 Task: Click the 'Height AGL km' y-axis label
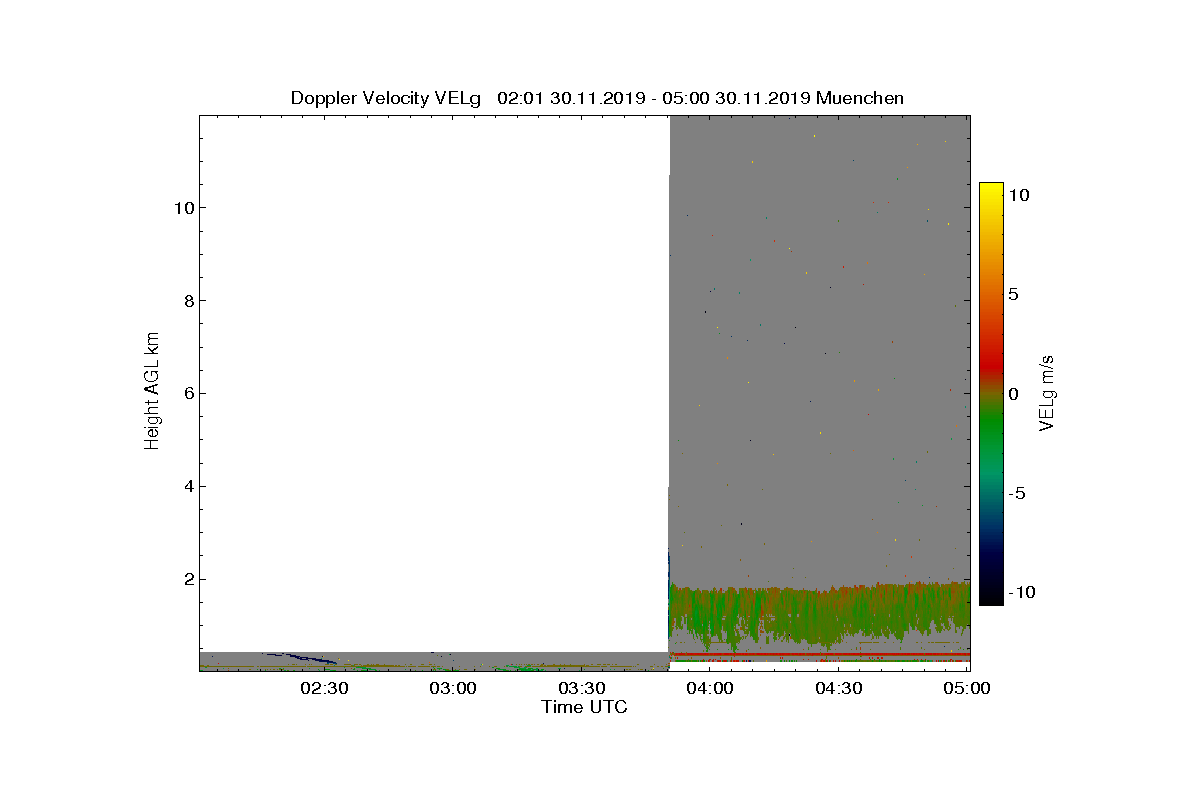(152, 392)
